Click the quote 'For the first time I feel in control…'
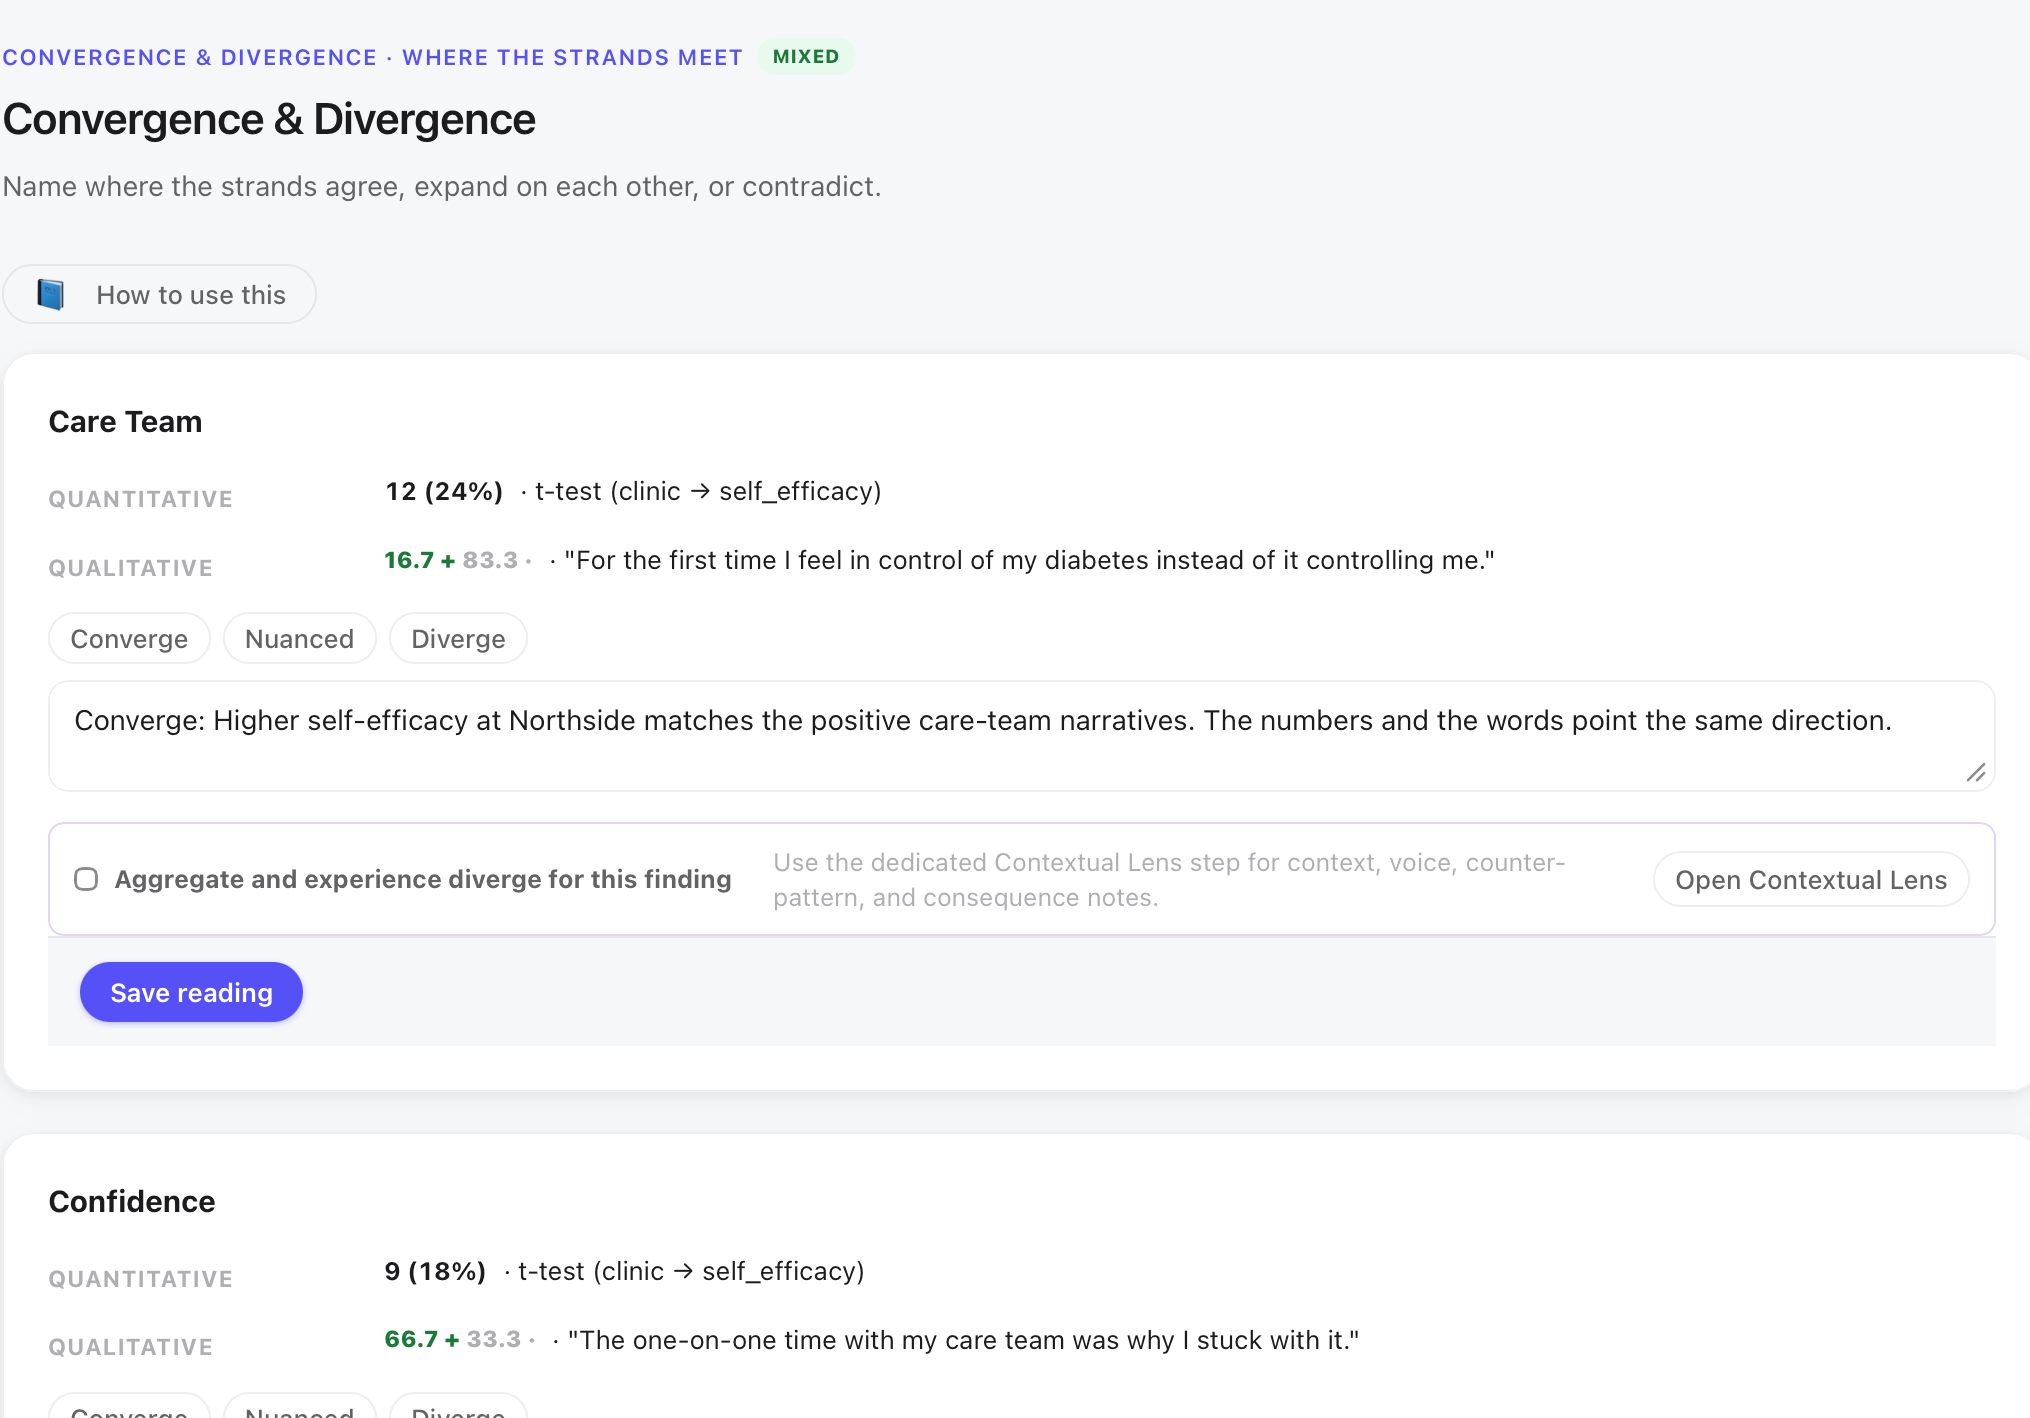Screen dimensions: 2030x1418 [x=1029, y=561]
